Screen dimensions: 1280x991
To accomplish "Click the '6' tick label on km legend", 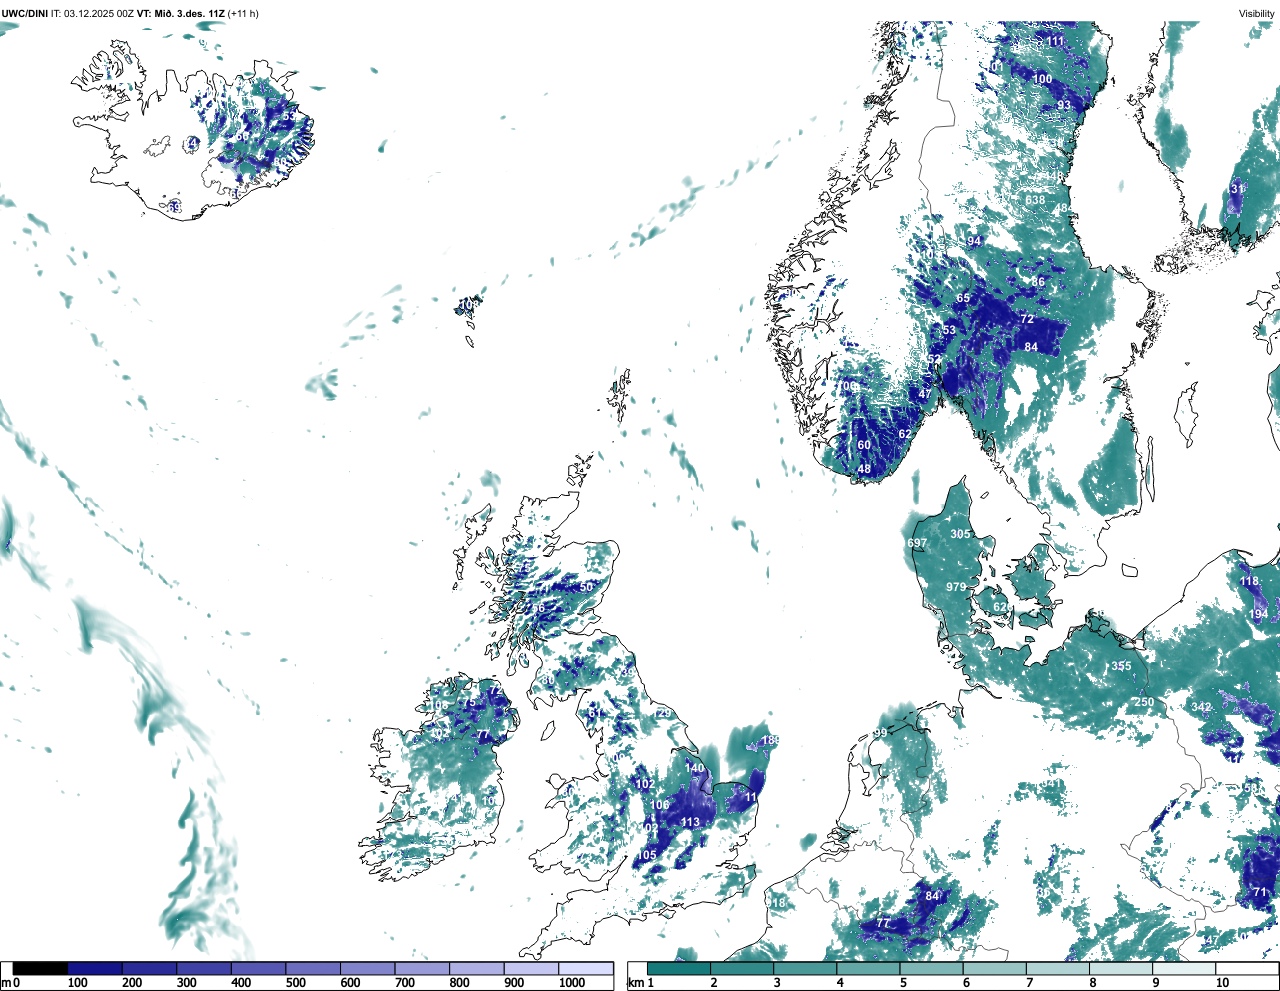I will pyautogui.click(x=967, y=983).
